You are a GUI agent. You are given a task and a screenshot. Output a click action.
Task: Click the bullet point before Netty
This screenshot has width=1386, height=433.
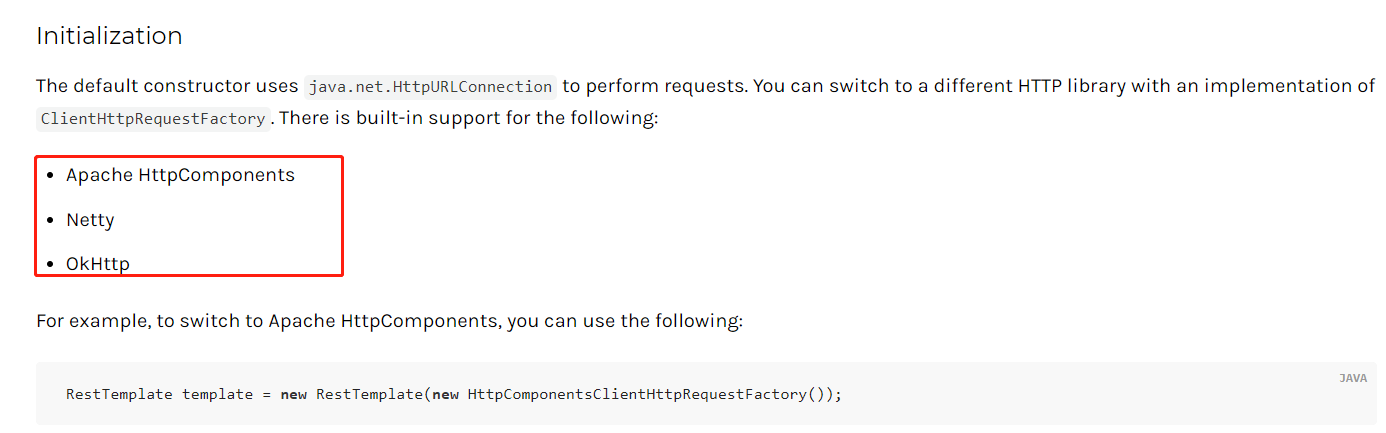[51, 221]
